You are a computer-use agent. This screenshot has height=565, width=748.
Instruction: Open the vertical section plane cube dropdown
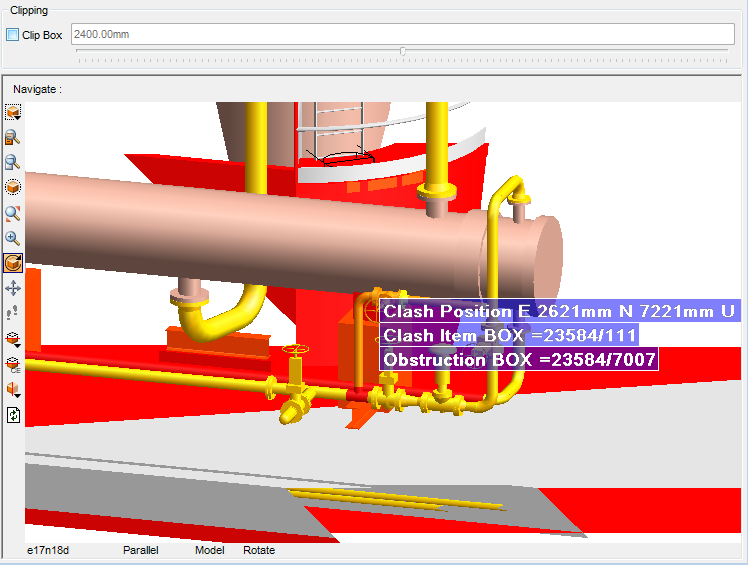point(13,390)
